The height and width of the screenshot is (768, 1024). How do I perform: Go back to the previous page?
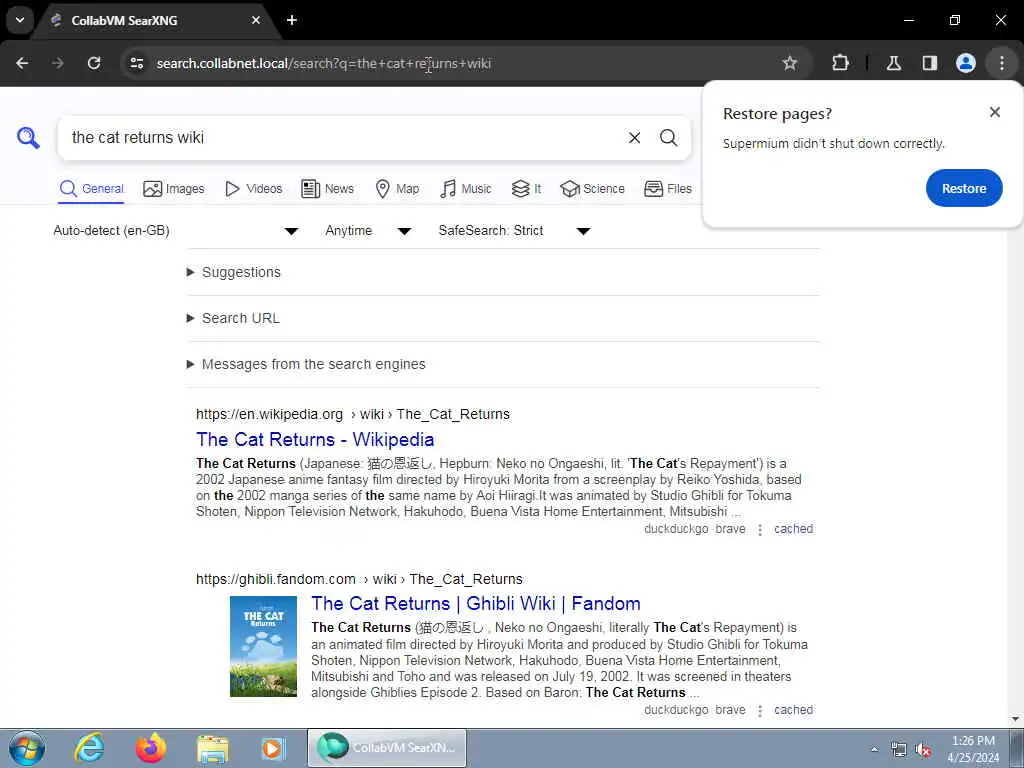coord(22,63)
